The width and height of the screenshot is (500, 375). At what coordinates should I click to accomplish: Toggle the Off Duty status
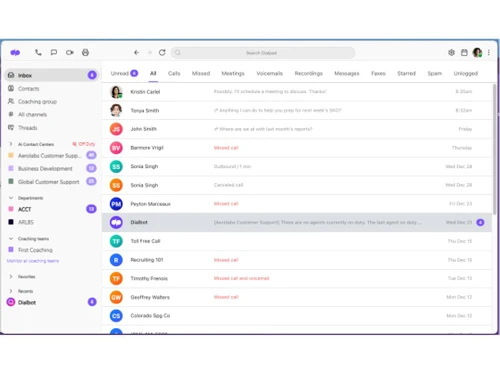pyautogui.click(x=84, y=144)
